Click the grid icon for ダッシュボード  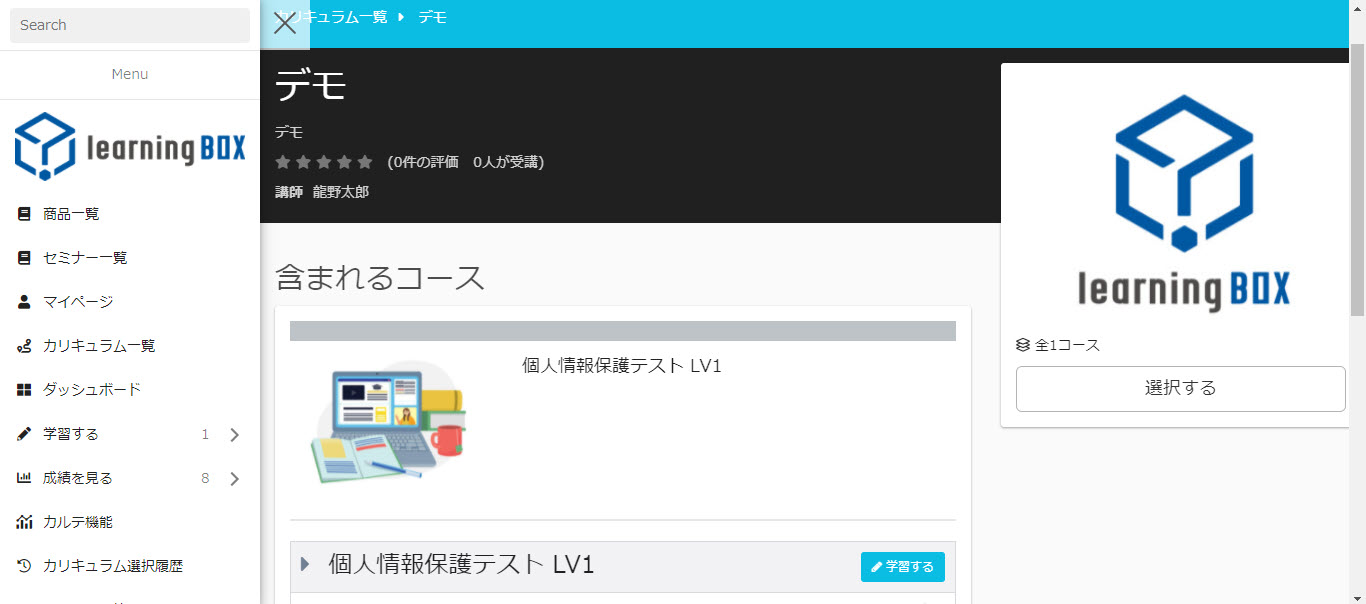pos(24,390)
